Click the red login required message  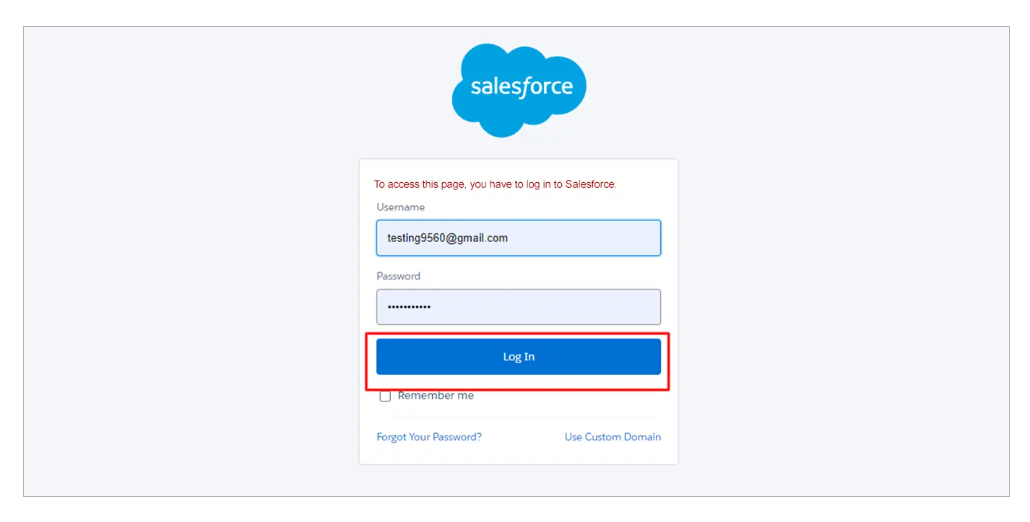tap(495, 184)
